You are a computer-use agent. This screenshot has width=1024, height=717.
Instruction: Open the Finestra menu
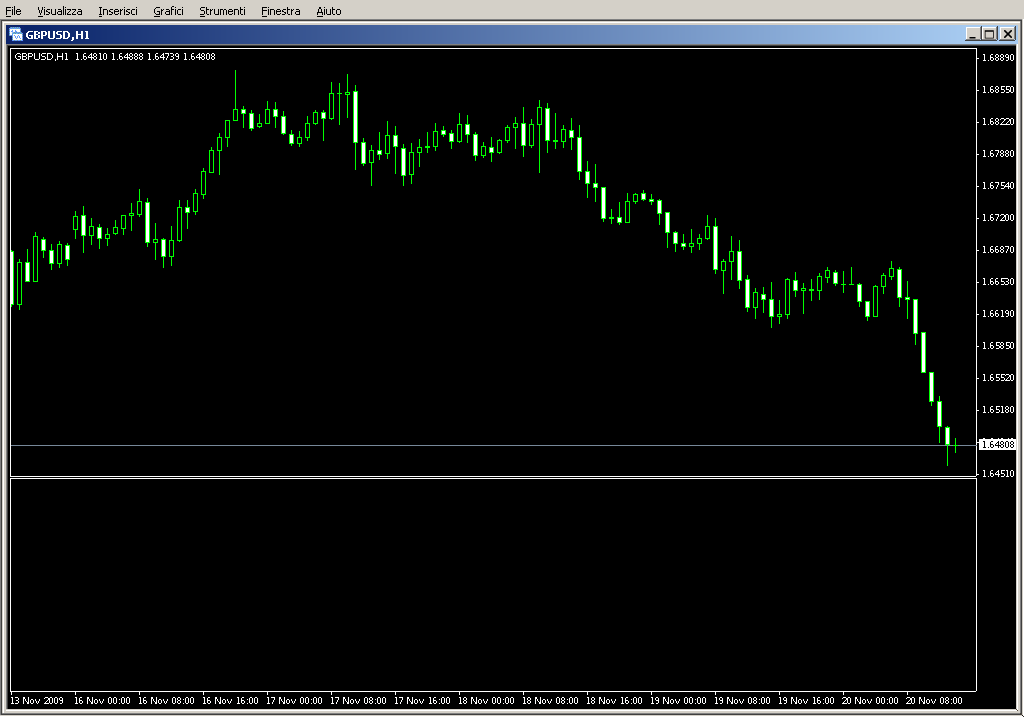pyautogui.click(x=280, y=11)
